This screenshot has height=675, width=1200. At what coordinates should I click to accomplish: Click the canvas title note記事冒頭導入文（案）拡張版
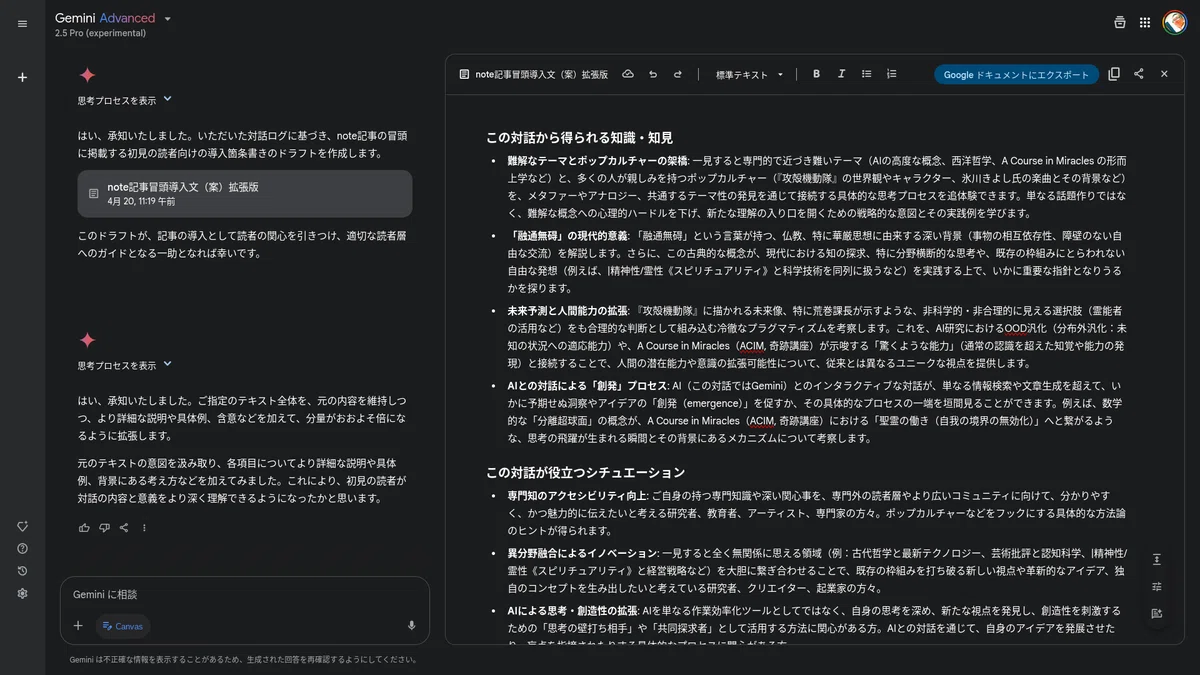pyautogui.click(x=541, y=74)
